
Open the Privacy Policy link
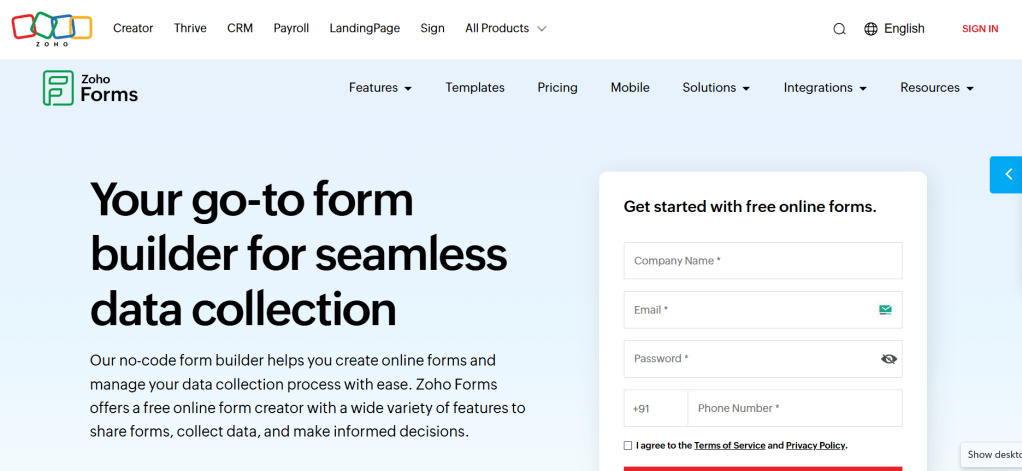tap(816, 446)
